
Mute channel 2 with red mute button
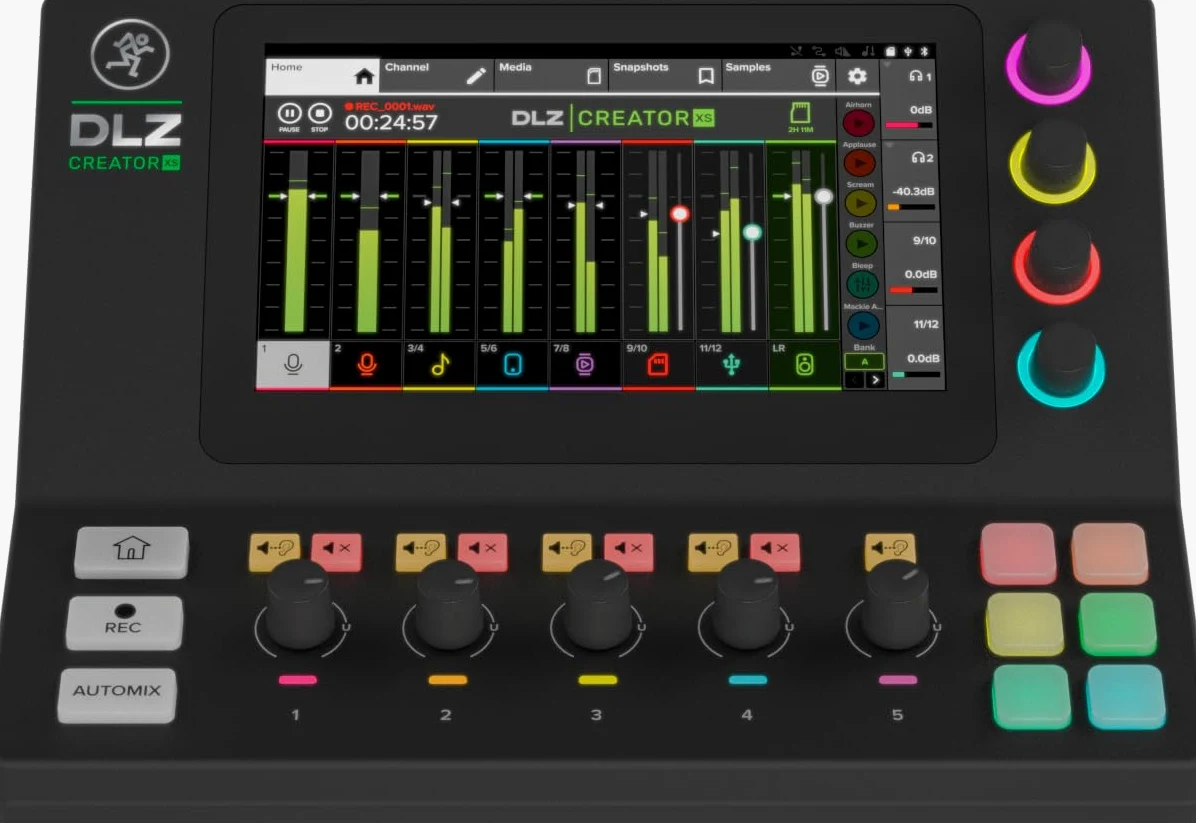[x=482, y=551]
